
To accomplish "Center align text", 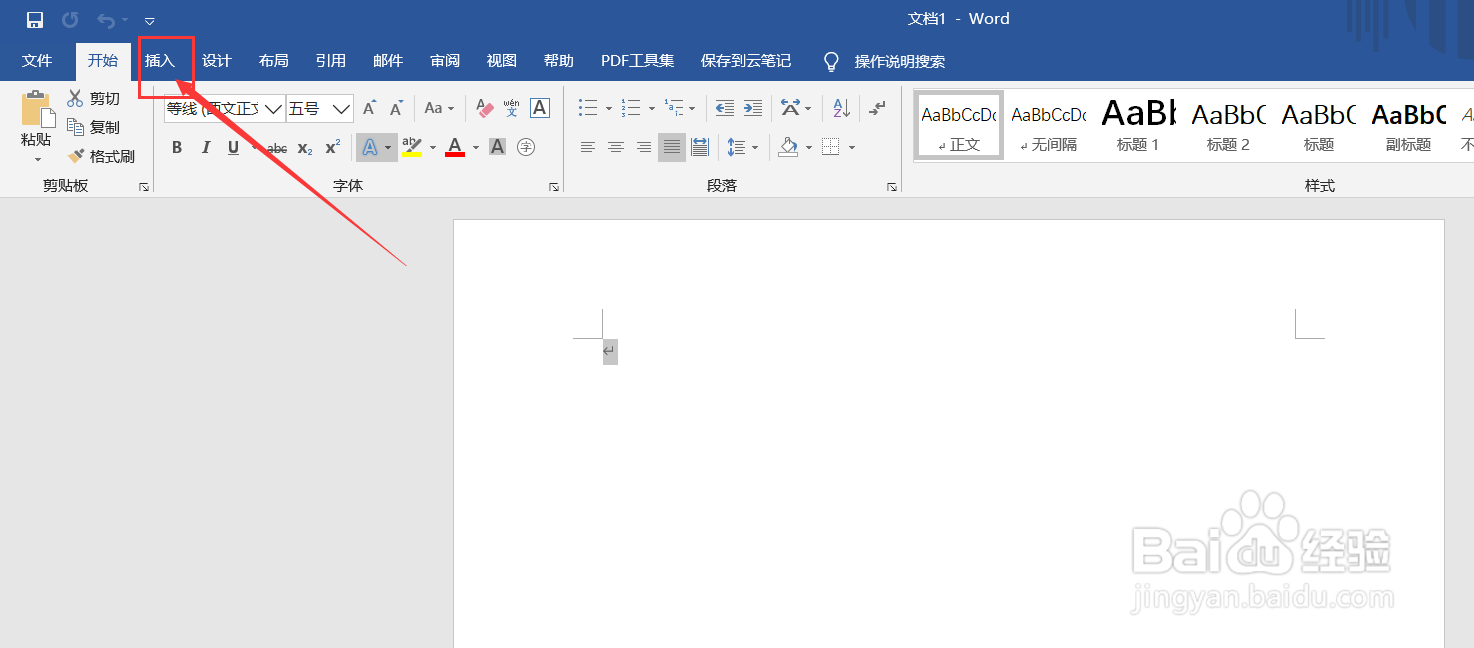I will coord(616,148).
